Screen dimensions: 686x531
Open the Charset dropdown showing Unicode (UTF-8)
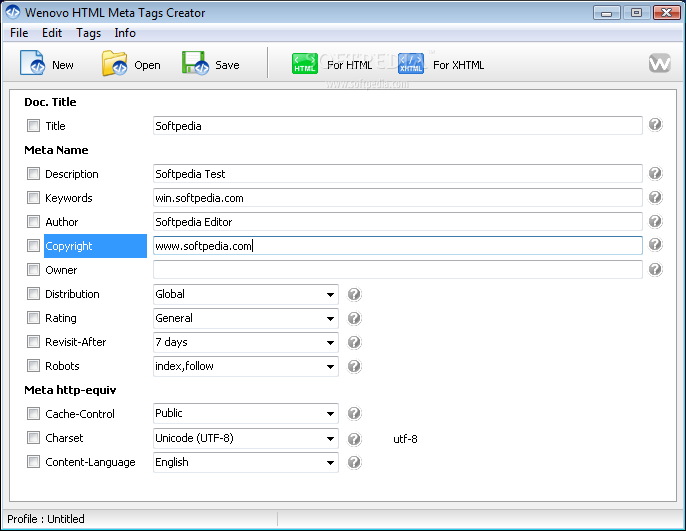[x=245, y=438]
